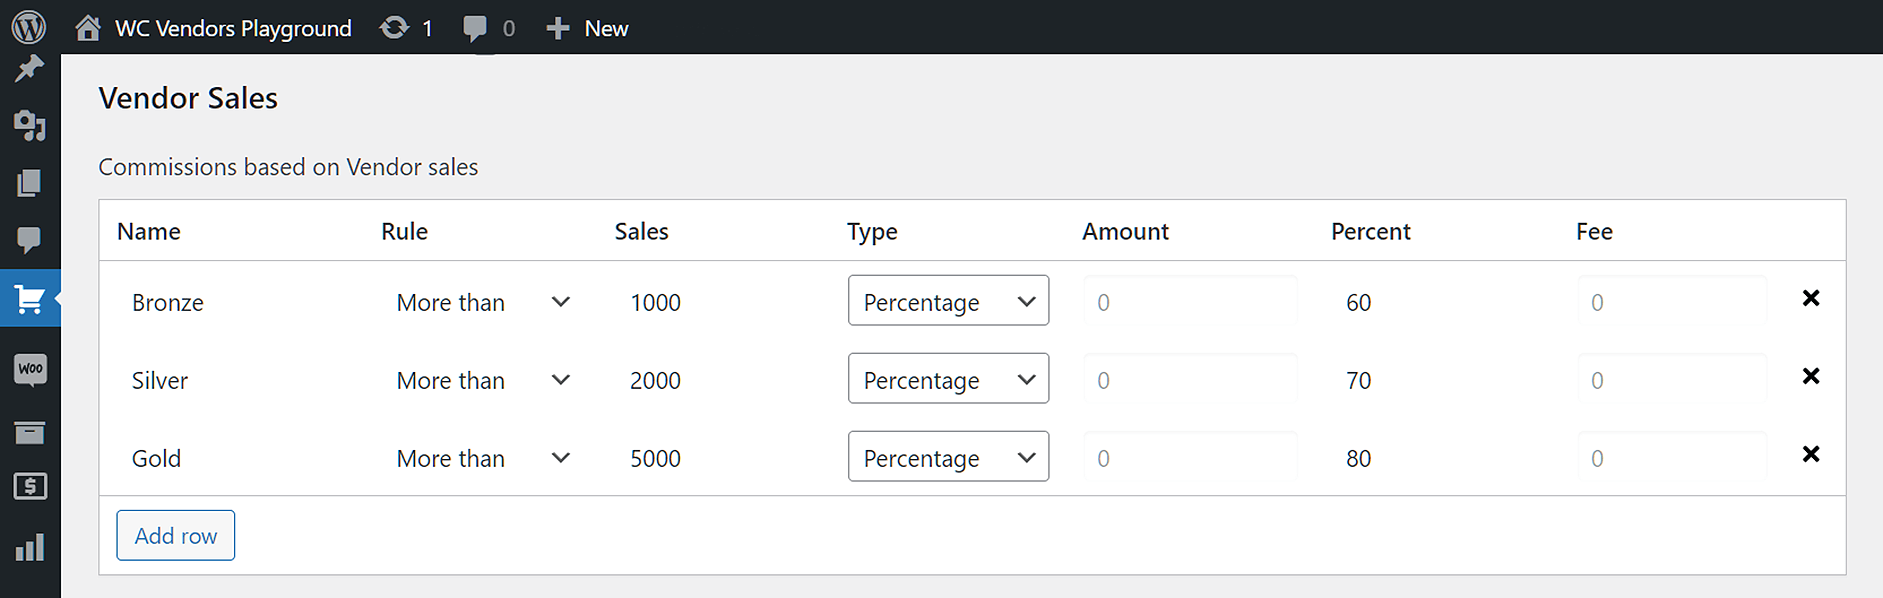The height and width of the screenshot is (598, 1883).
Task: Open Analytics bar chart sidebar icon
Action: pyautogui.click(x=30, y=547)
